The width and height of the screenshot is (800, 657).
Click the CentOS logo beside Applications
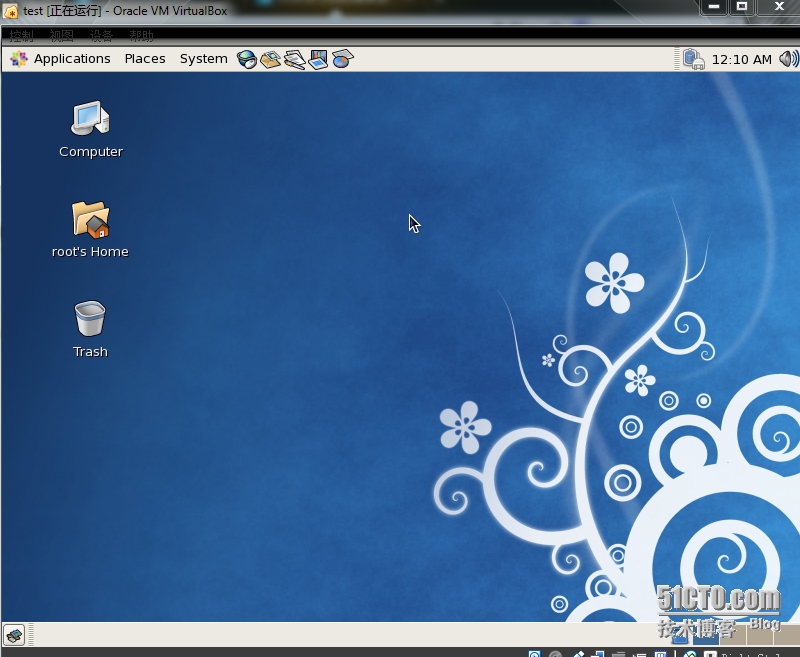coord(19,59)
